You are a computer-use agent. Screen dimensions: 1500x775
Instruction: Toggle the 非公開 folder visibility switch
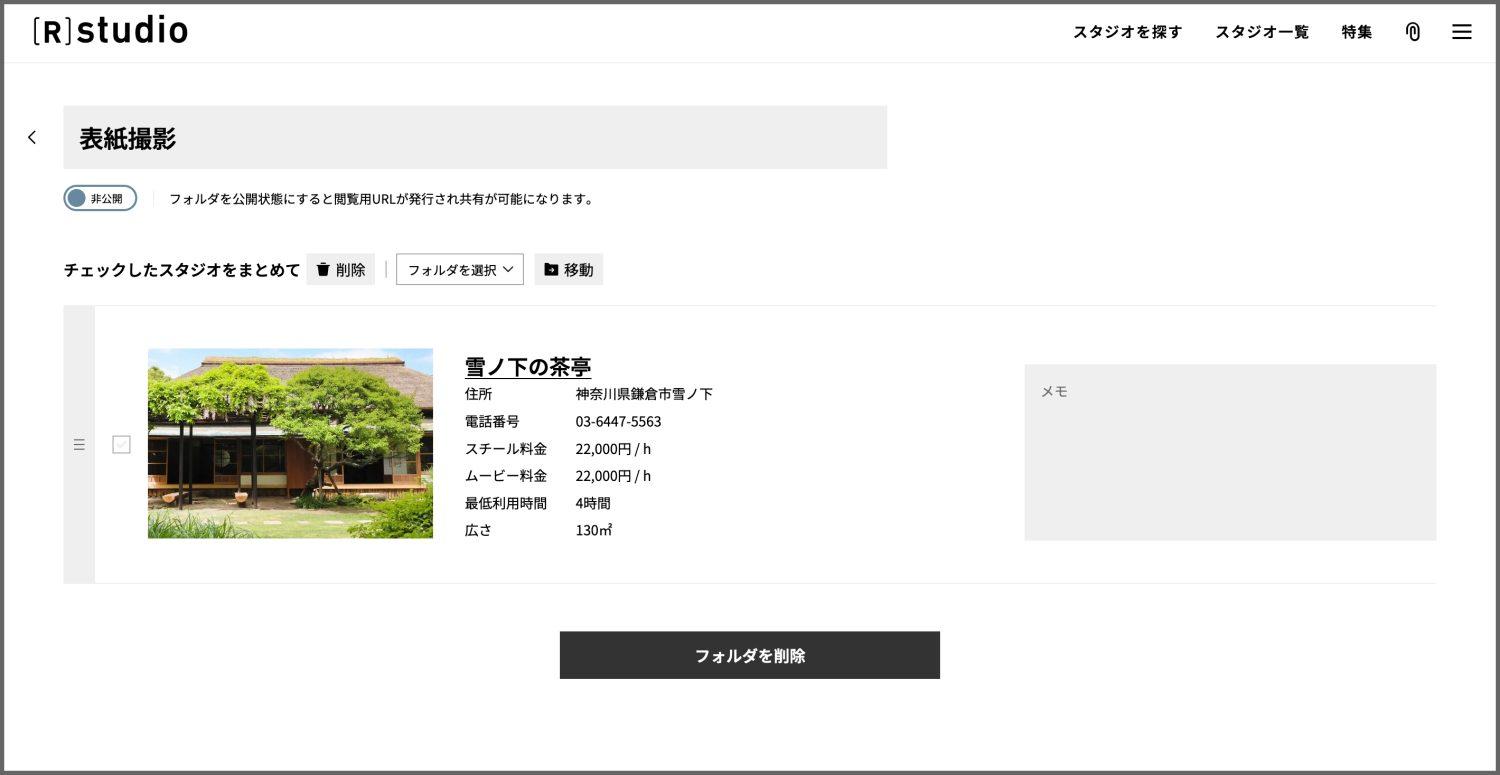[x=100, y=198]
